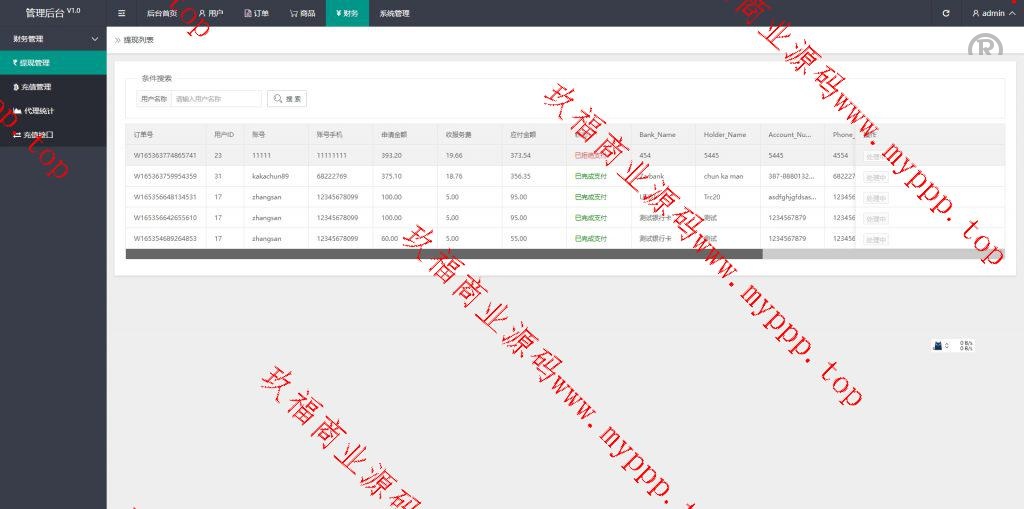The width and height of the screenshot is (1024, 509).
Task: Open 系统管理 (System Management)
Action: pyautogui.click(x=394, y=13)
